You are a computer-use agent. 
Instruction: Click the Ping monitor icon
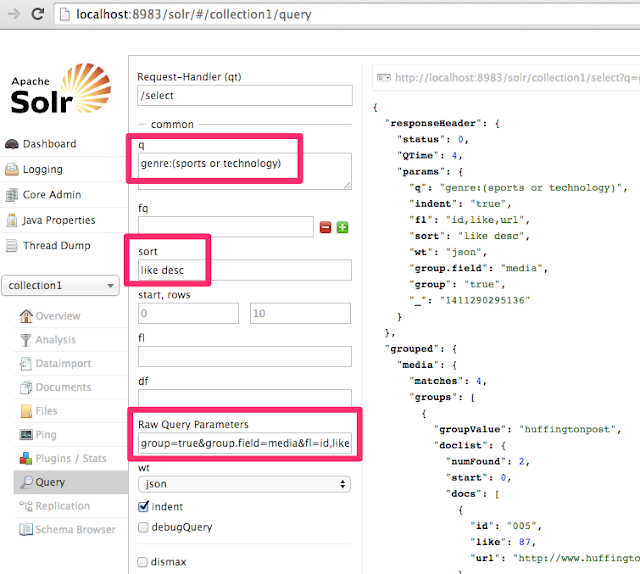(26, 435)
